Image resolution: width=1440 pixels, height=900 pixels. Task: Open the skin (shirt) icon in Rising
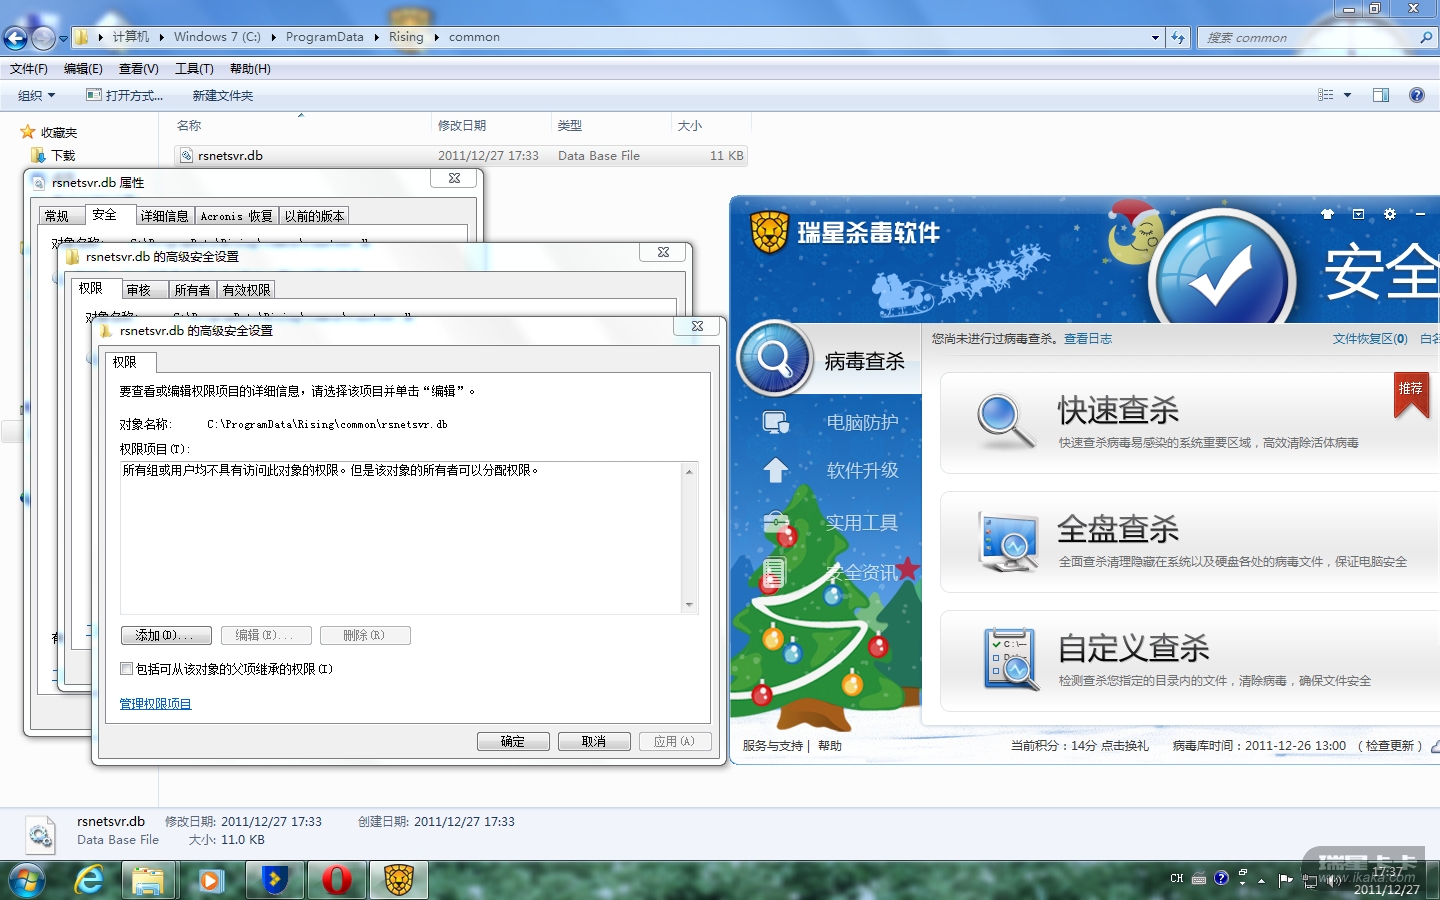(1327, 214)
